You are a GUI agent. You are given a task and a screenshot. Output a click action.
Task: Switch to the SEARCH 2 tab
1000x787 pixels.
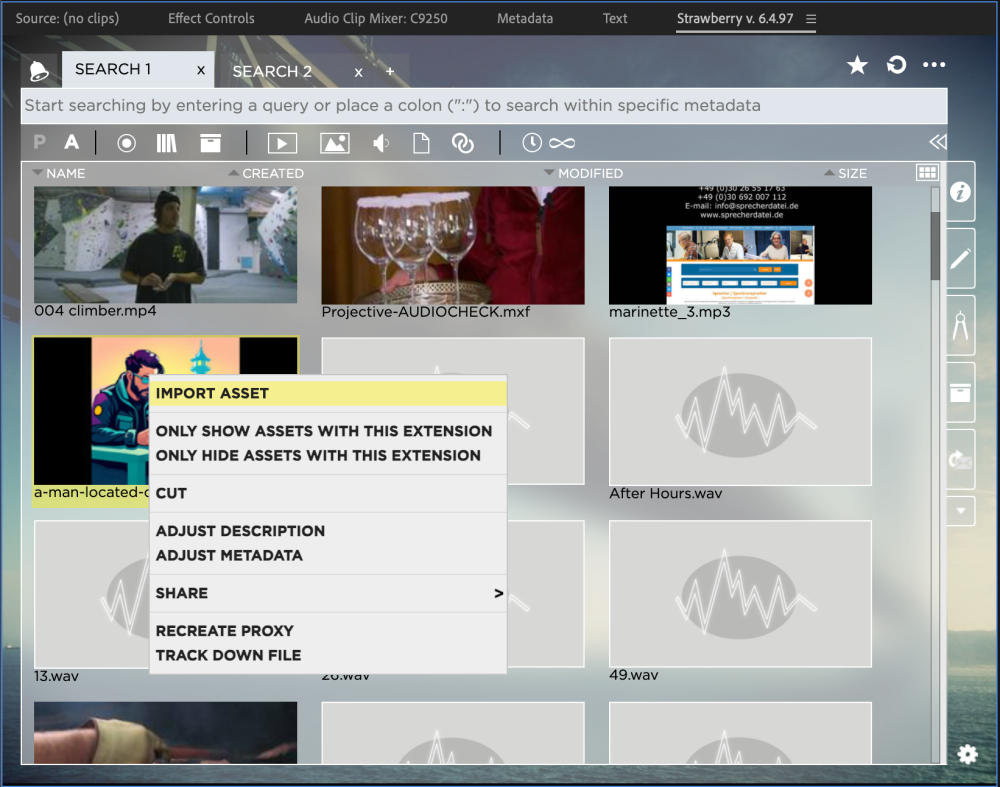coord(272,71)
